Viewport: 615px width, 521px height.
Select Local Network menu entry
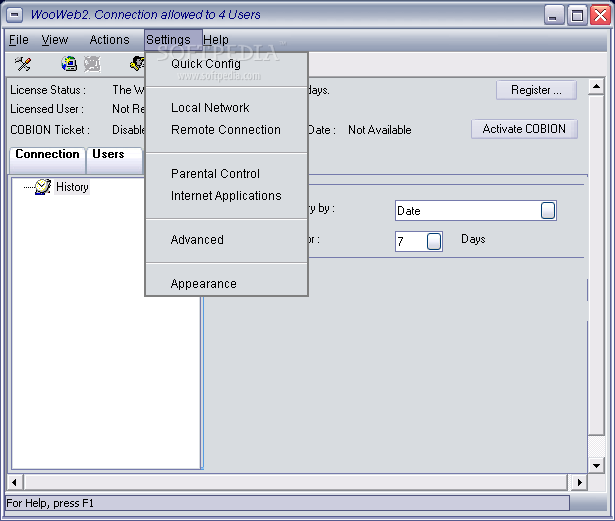[x=226, y=107]
